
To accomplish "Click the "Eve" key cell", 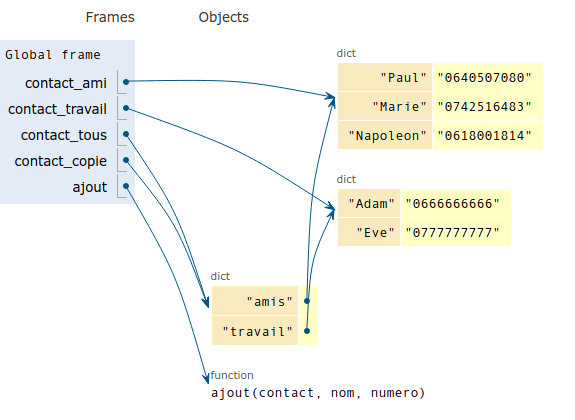I will click(x=369, y=232).
